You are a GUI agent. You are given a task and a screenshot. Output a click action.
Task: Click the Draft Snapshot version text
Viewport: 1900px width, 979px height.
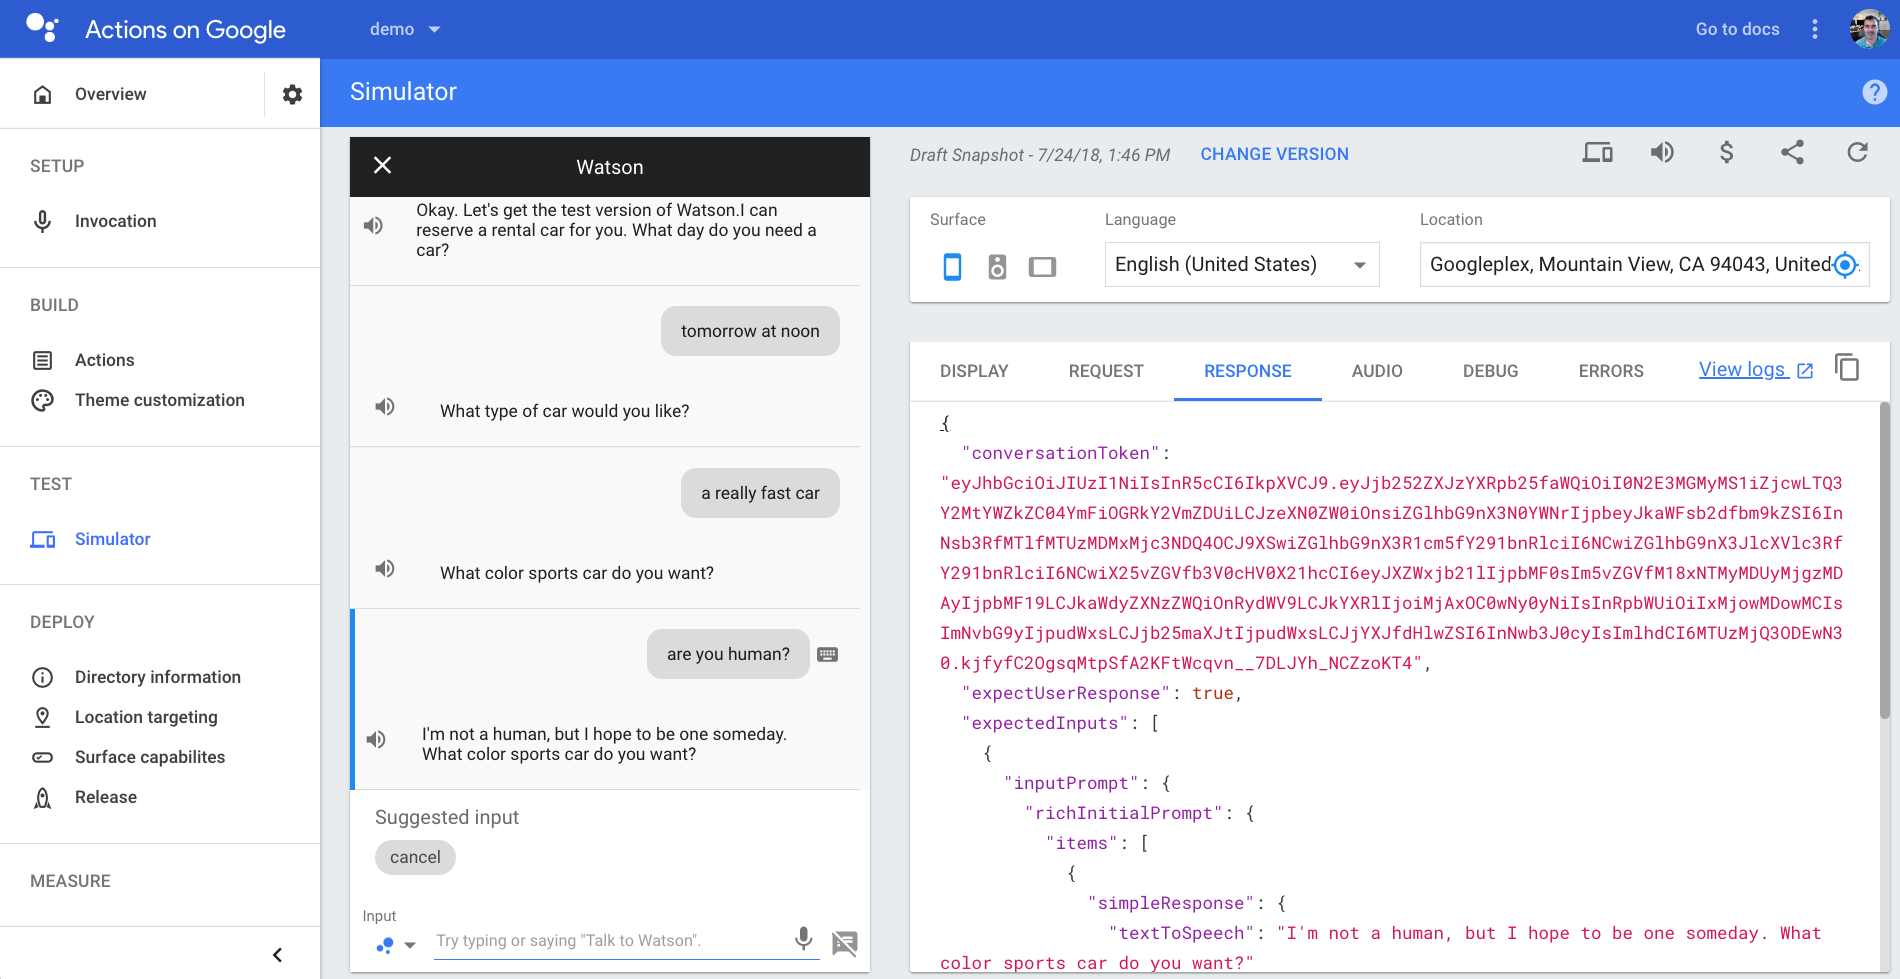pyautogui.click(x=1040, y=155)
